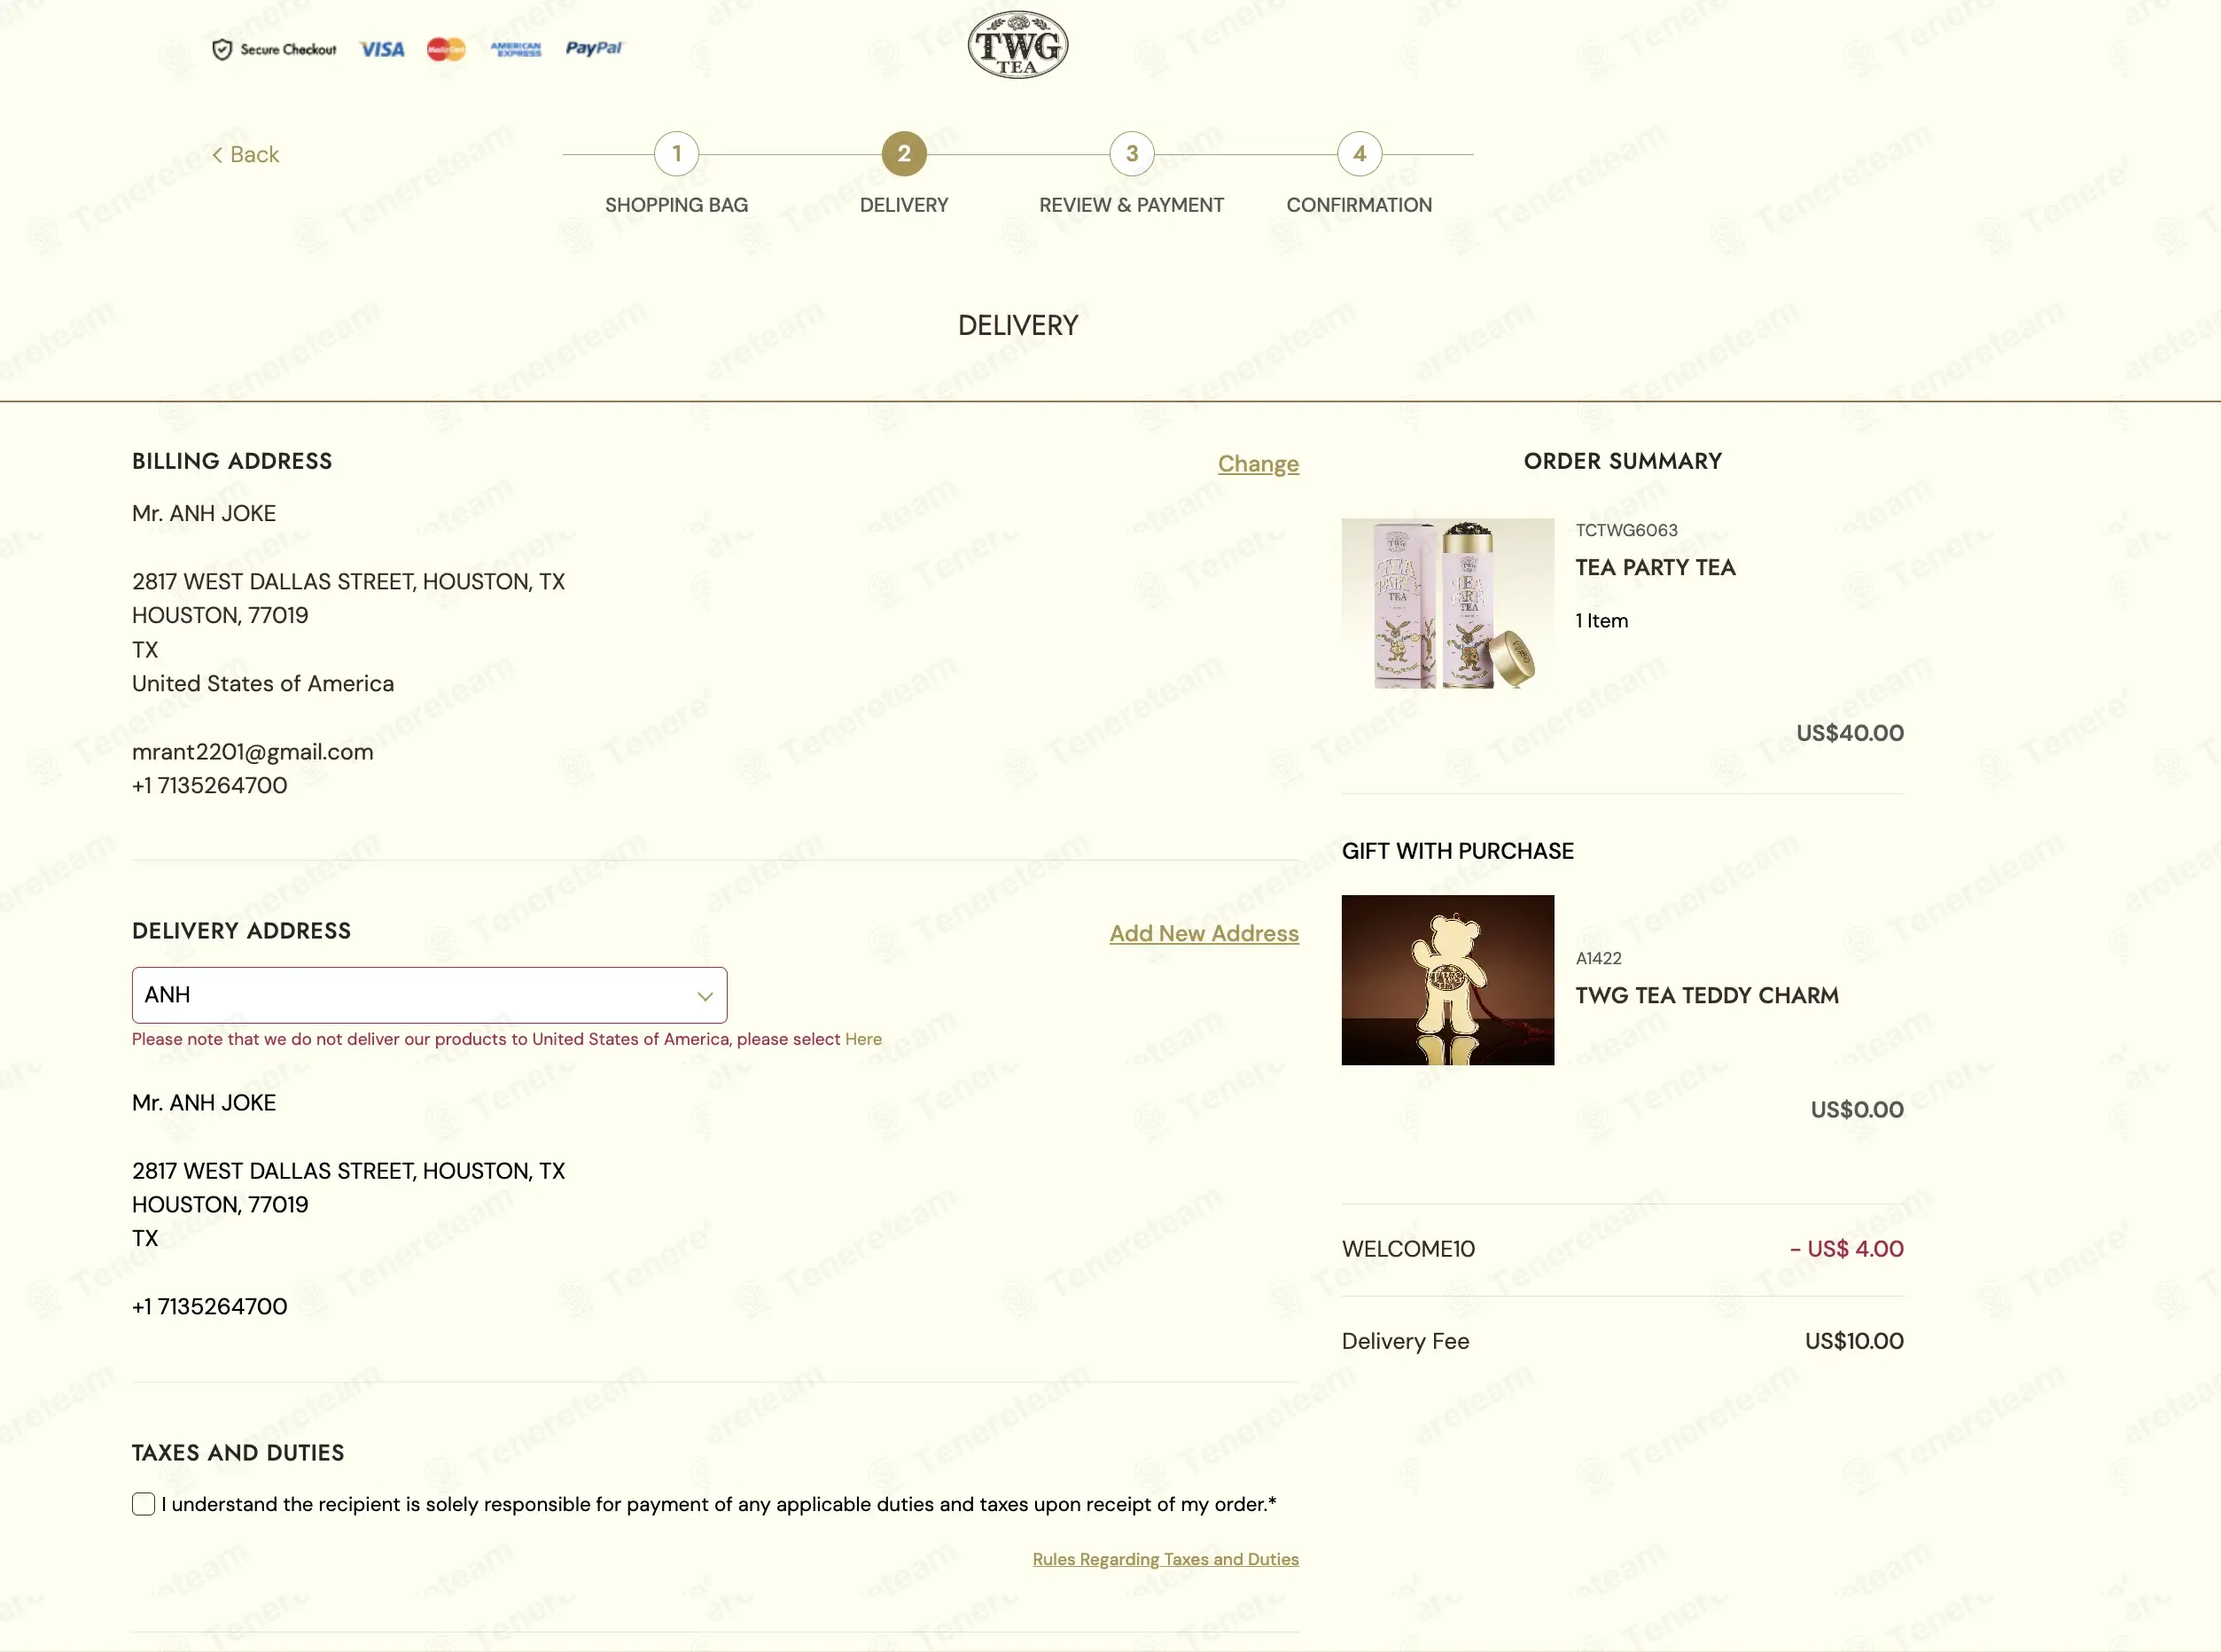Click the TEA PARTY TEA product name
The image size is (2221, 1652).
(1656, 567)
